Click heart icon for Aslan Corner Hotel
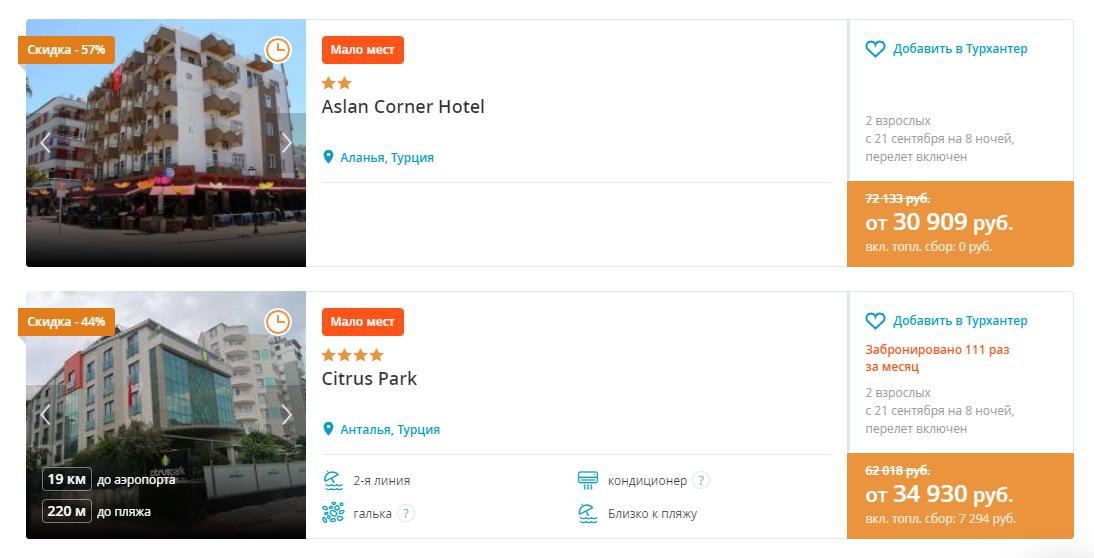 (875, 49)
